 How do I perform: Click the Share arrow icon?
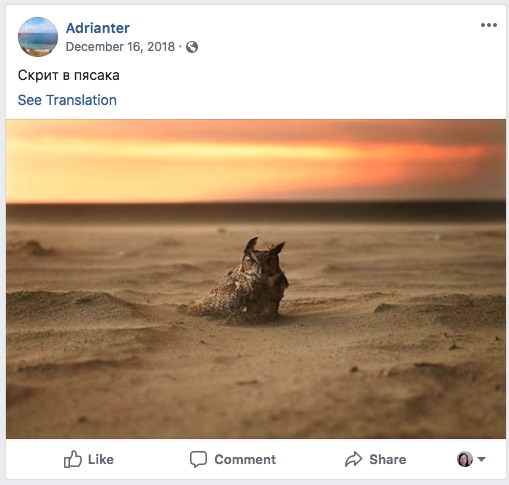click(353, 459)
